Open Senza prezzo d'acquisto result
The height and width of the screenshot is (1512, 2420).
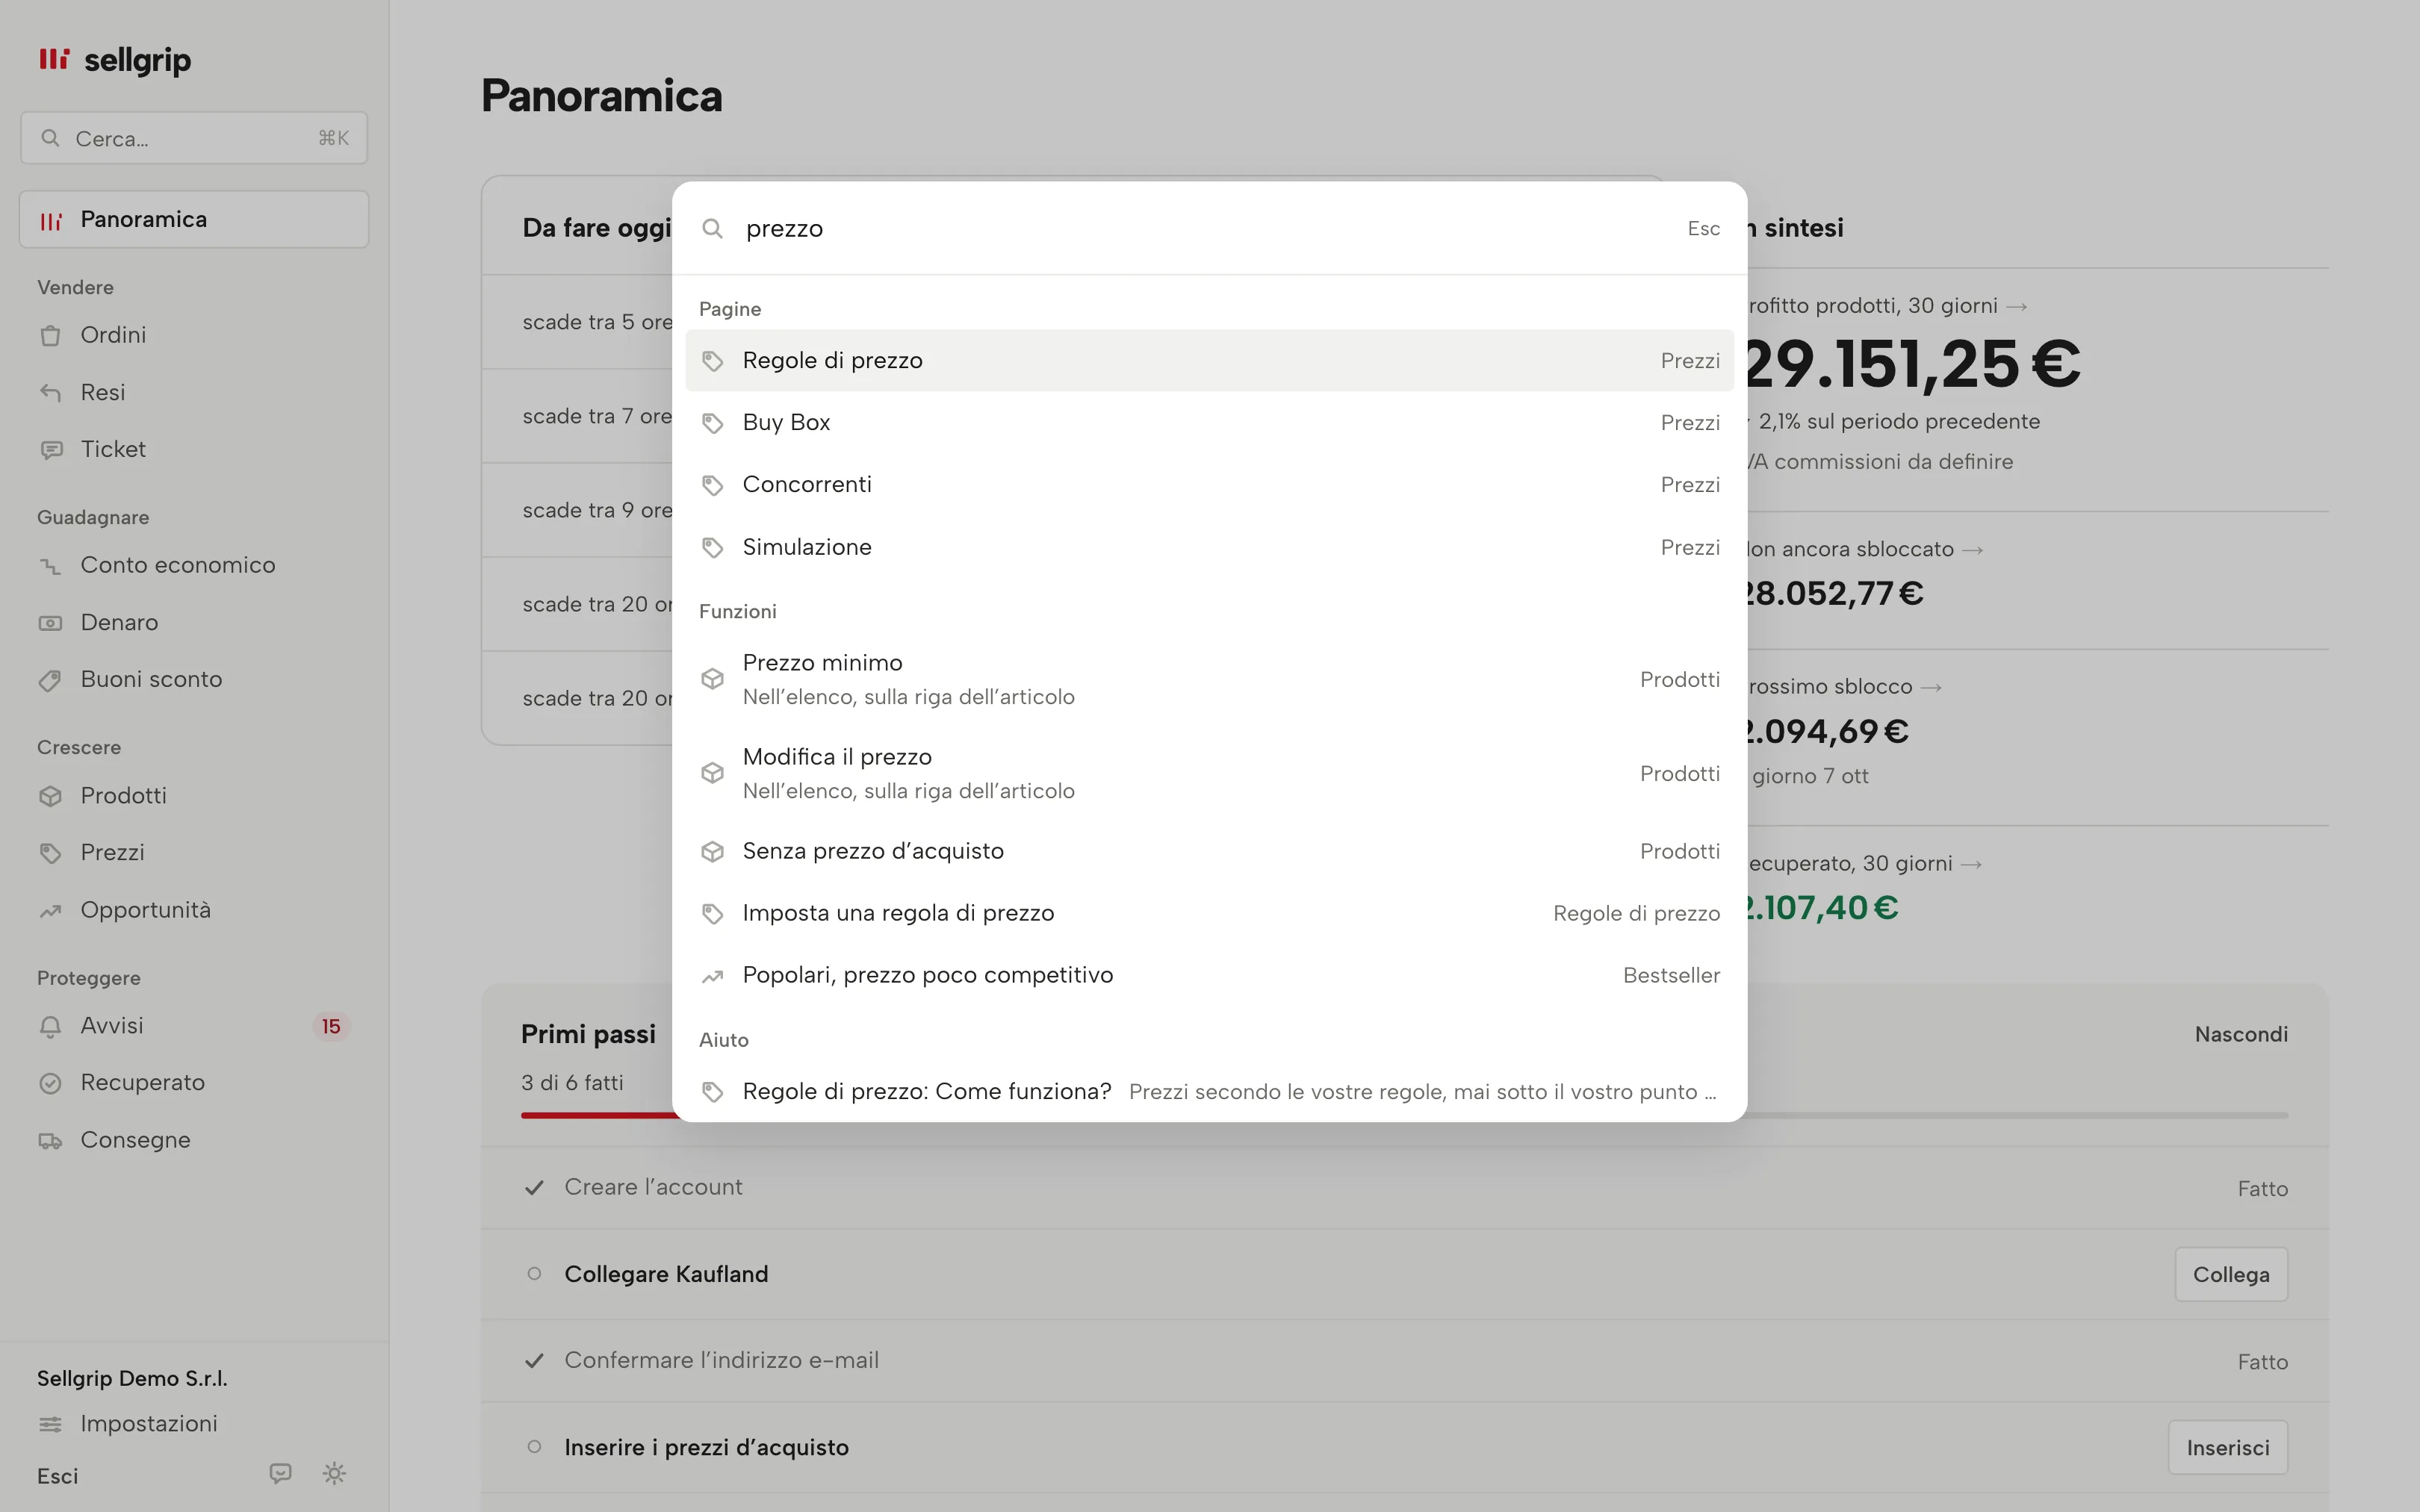coord(1209,851)
